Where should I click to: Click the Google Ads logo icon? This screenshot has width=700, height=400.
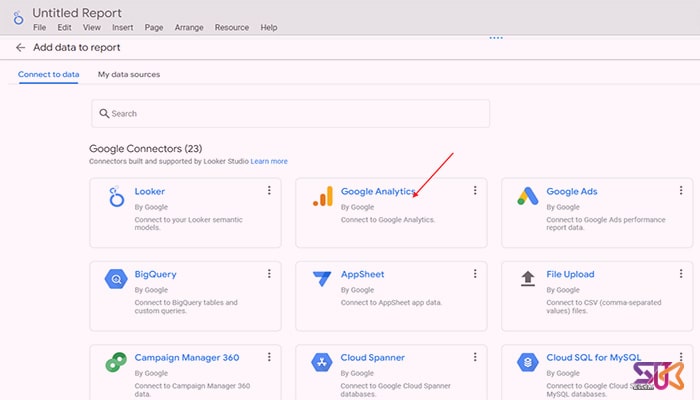pos(528,196)
